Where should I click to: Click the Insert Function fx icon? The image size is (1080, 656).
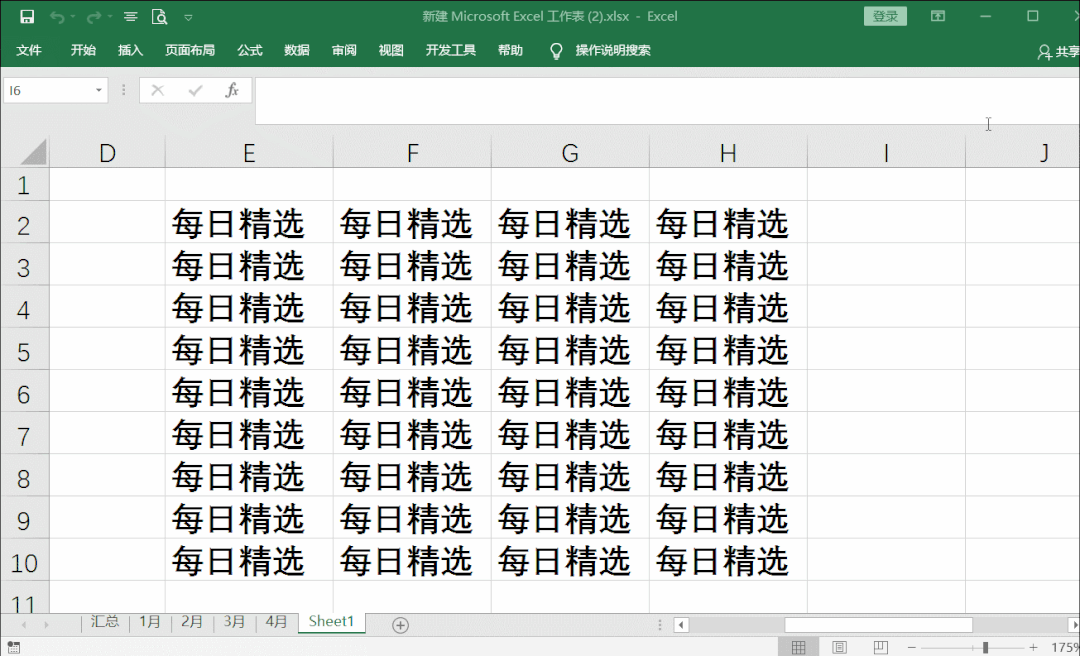click(232, 90)
